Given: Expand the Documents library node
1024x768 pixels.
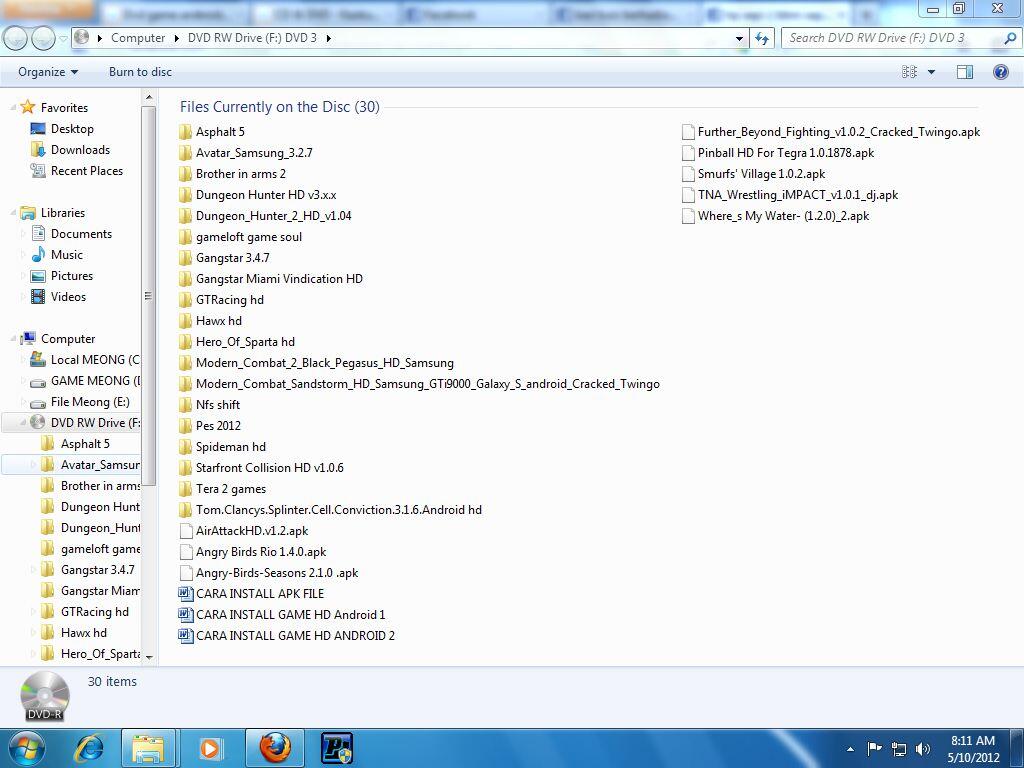Looking at the screenshot, I should (23, 234).
